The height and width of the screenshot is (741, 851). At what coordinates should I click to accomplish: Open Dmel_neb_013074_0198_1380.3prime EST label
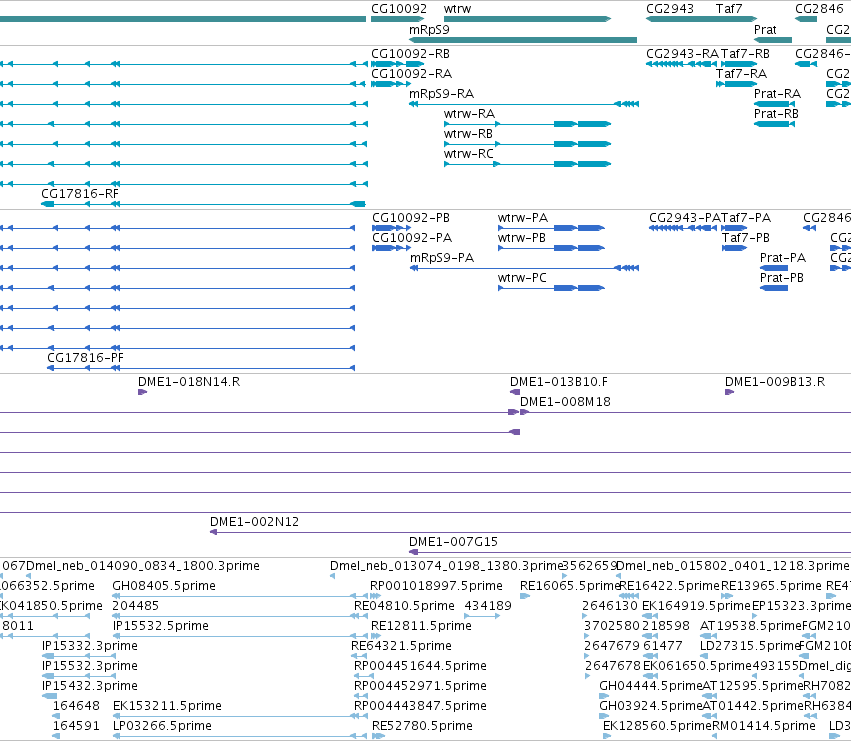pyautogui.click(x=447, y=566)
